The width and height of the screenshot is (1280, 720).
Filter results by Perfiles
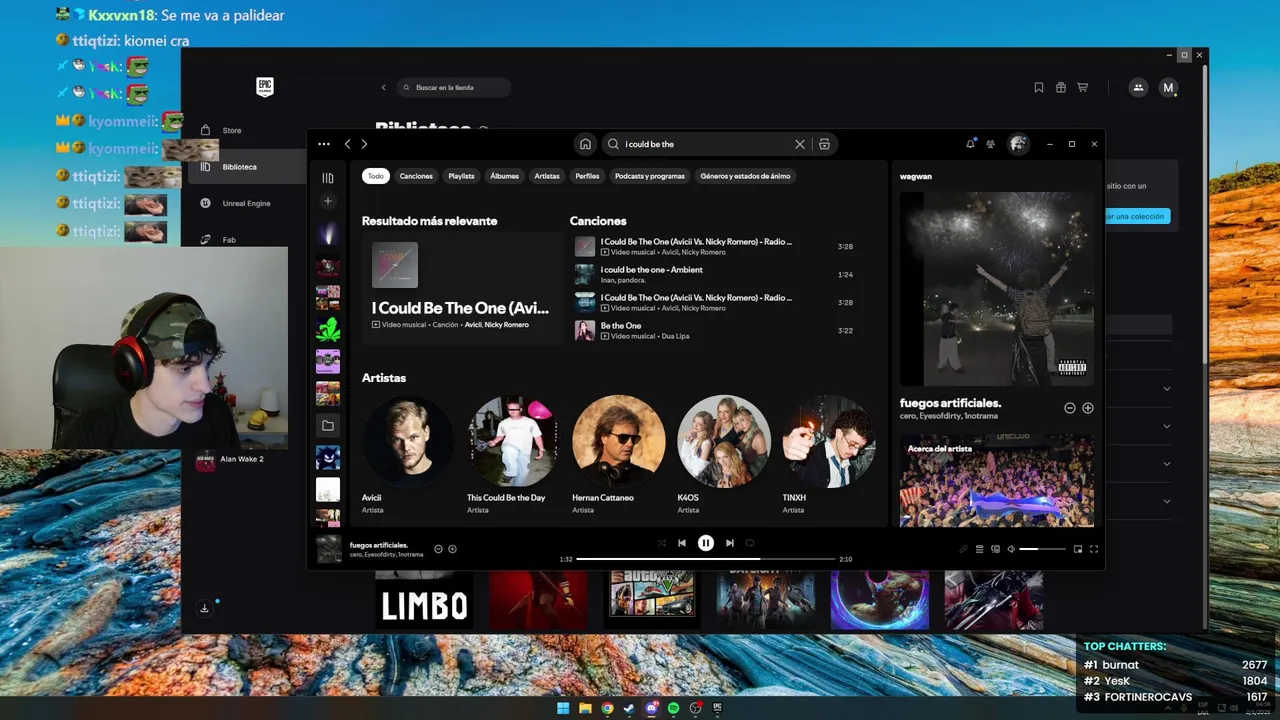(x=587, y=176)
